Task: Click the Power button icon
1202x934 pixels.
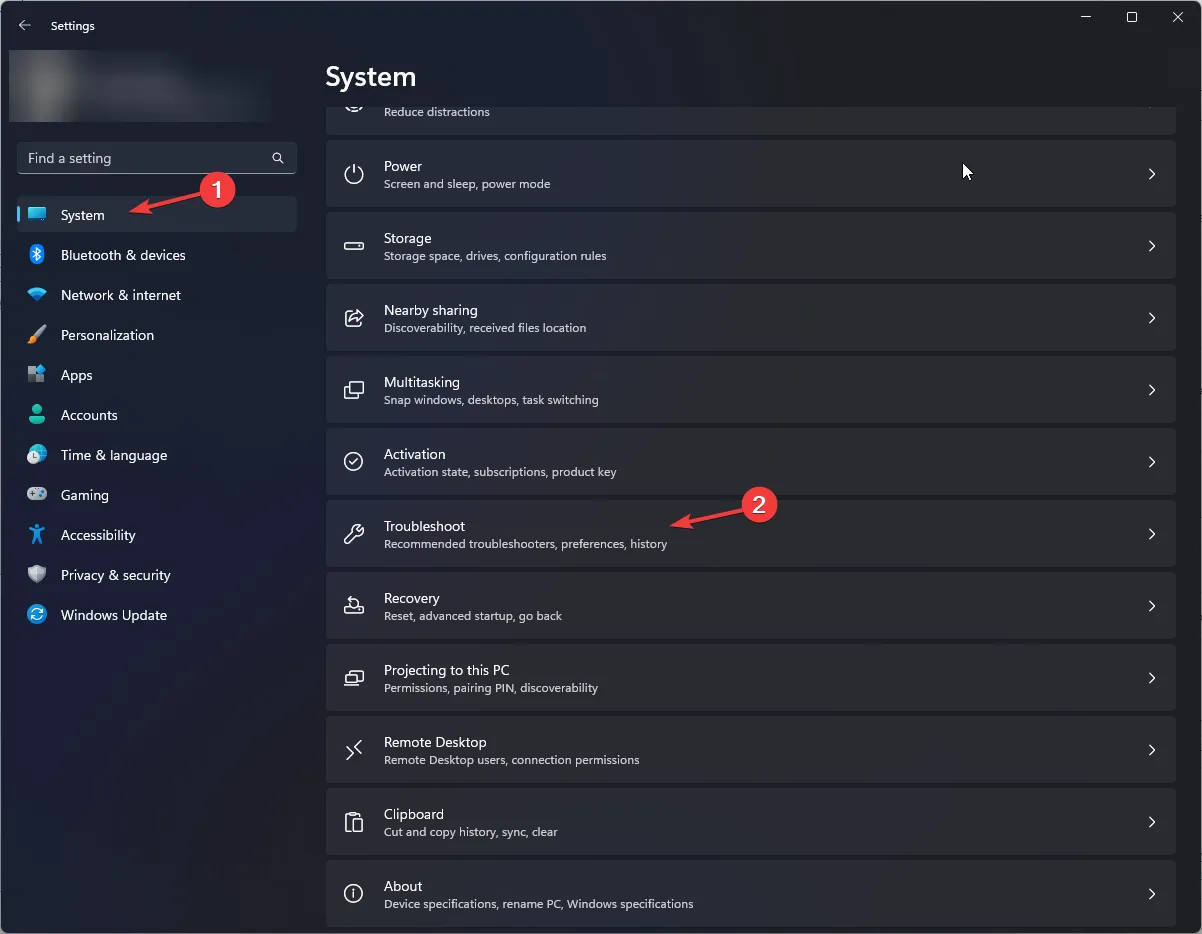Action: (354, 174)
